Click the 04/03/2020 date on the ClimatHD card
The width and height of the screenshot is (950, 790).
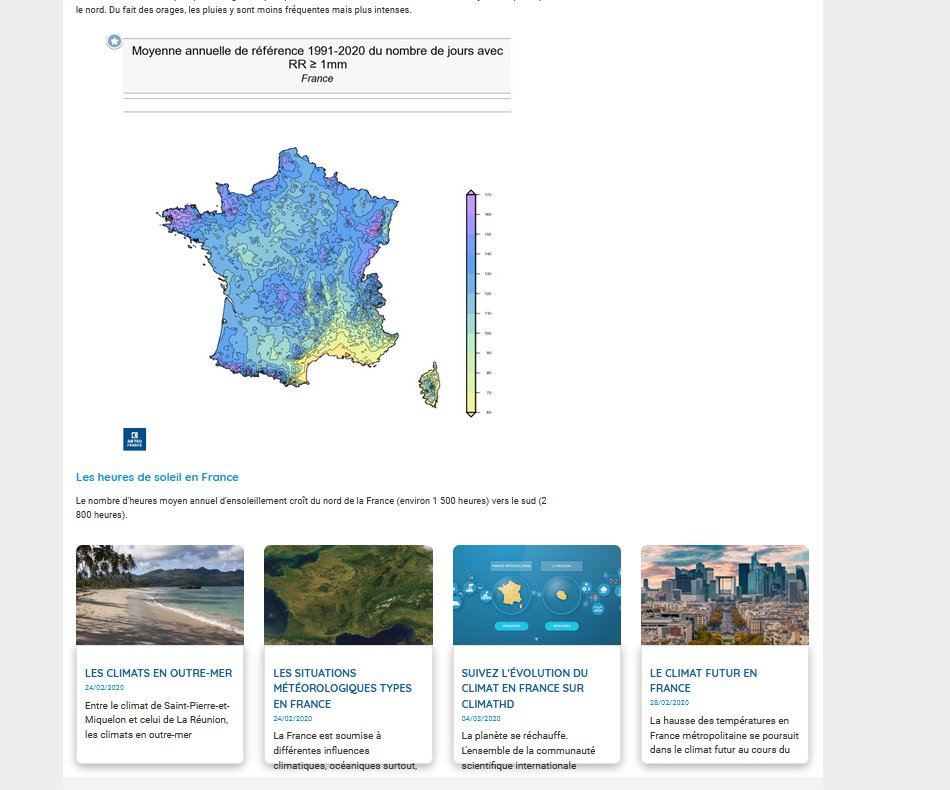481,719
